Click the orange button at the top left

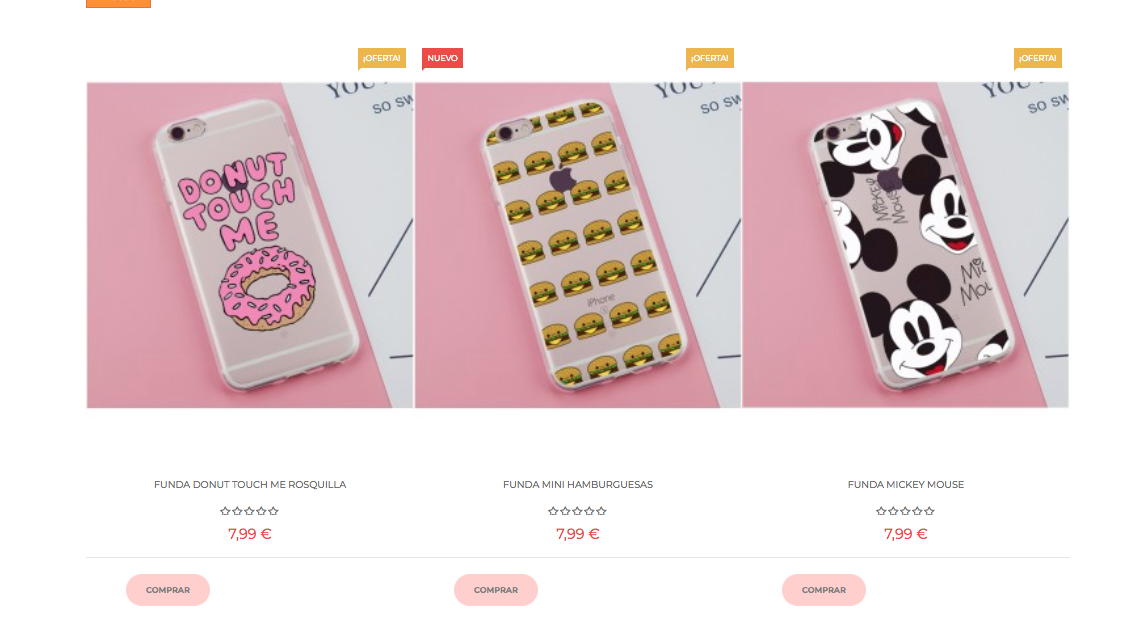(119, 4)
